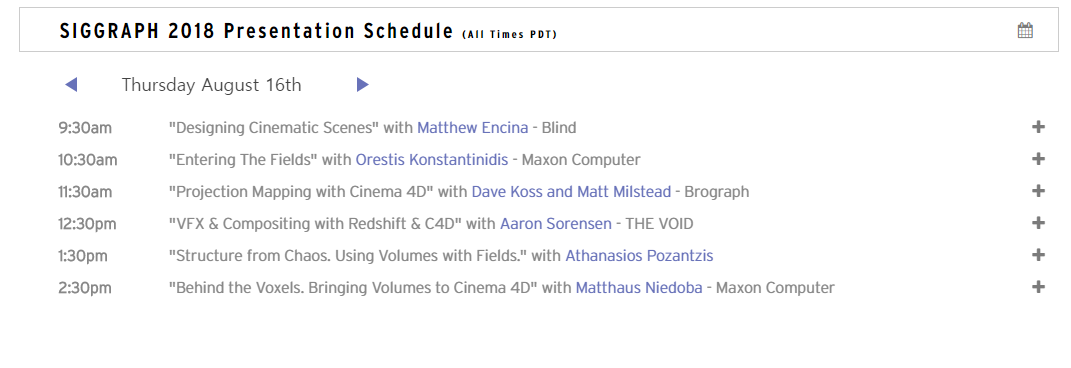Open Dave Koss and Matt Milstead link

(x=571, y=192)
